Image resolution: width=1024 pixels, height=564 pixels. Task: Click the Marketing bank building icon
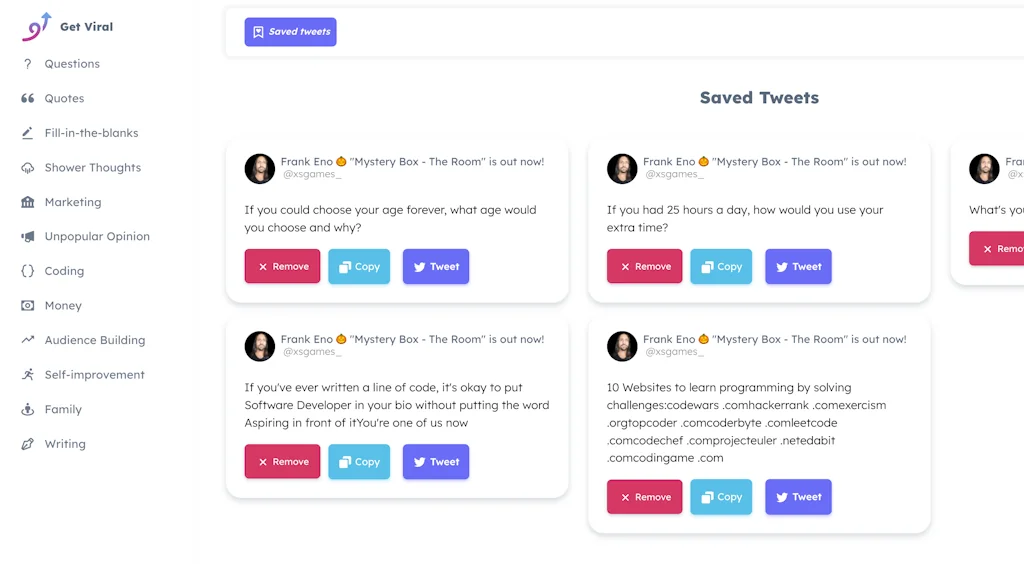[28, 202]
